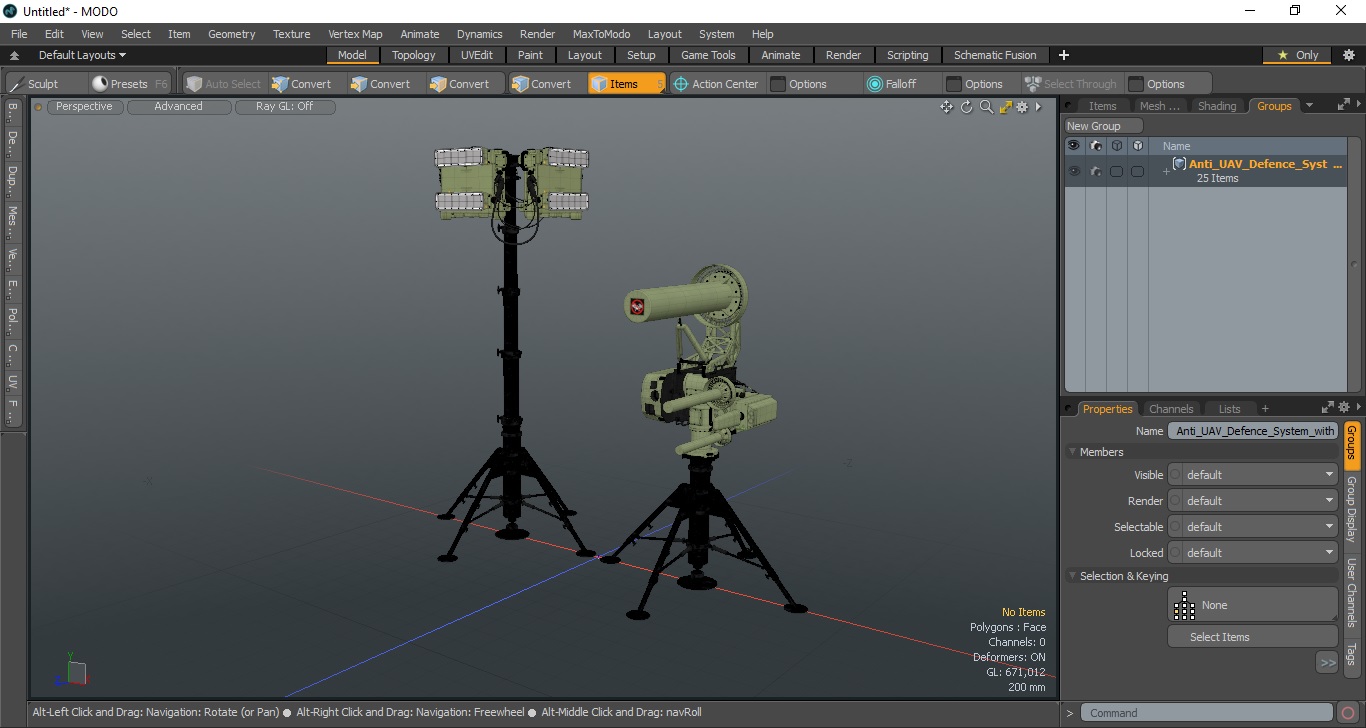Click New Group button
This screenshot has height=728, width=1366.
(1104, 126)
